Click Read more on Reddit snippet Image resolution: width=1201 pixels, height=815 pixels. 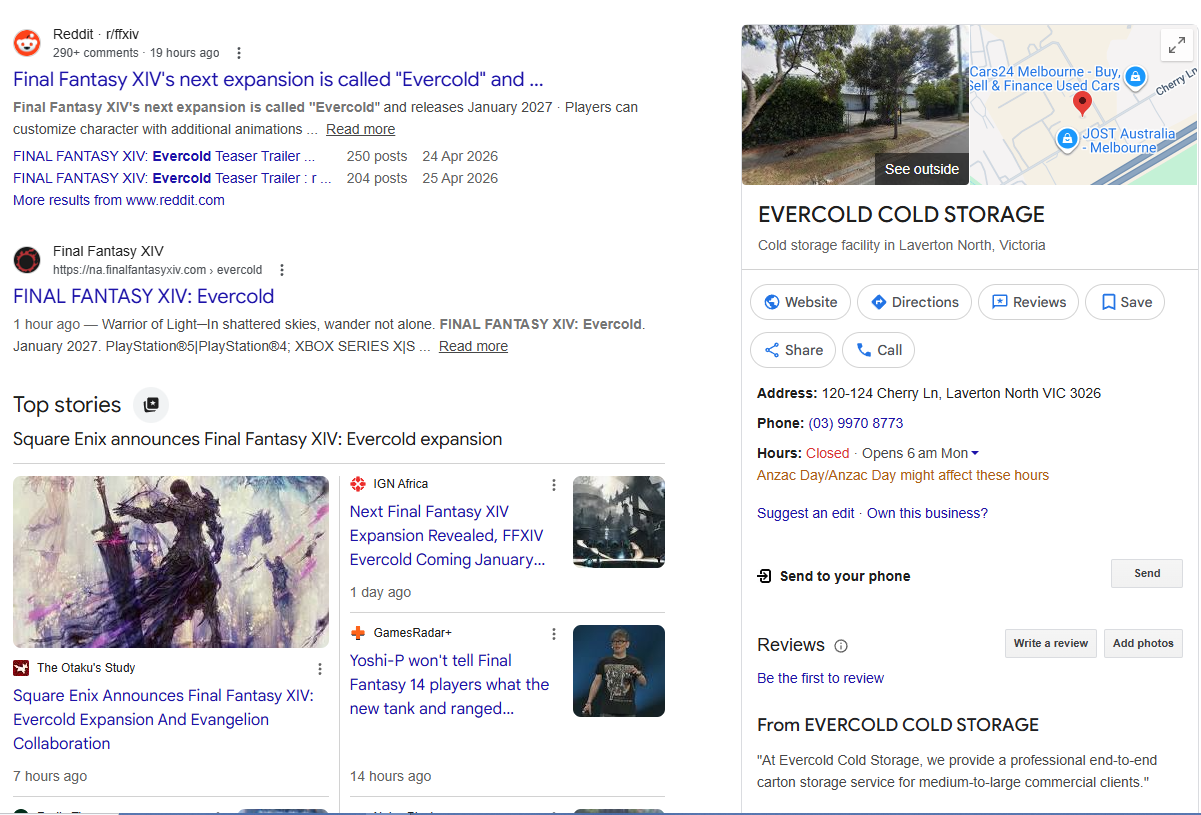point(360,129)
